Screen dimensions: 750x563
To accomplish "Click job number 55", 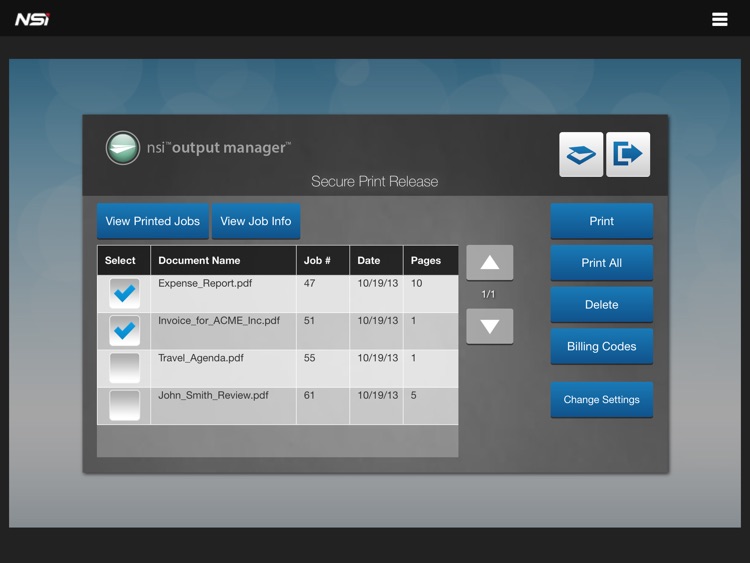I will click(309, 358).
